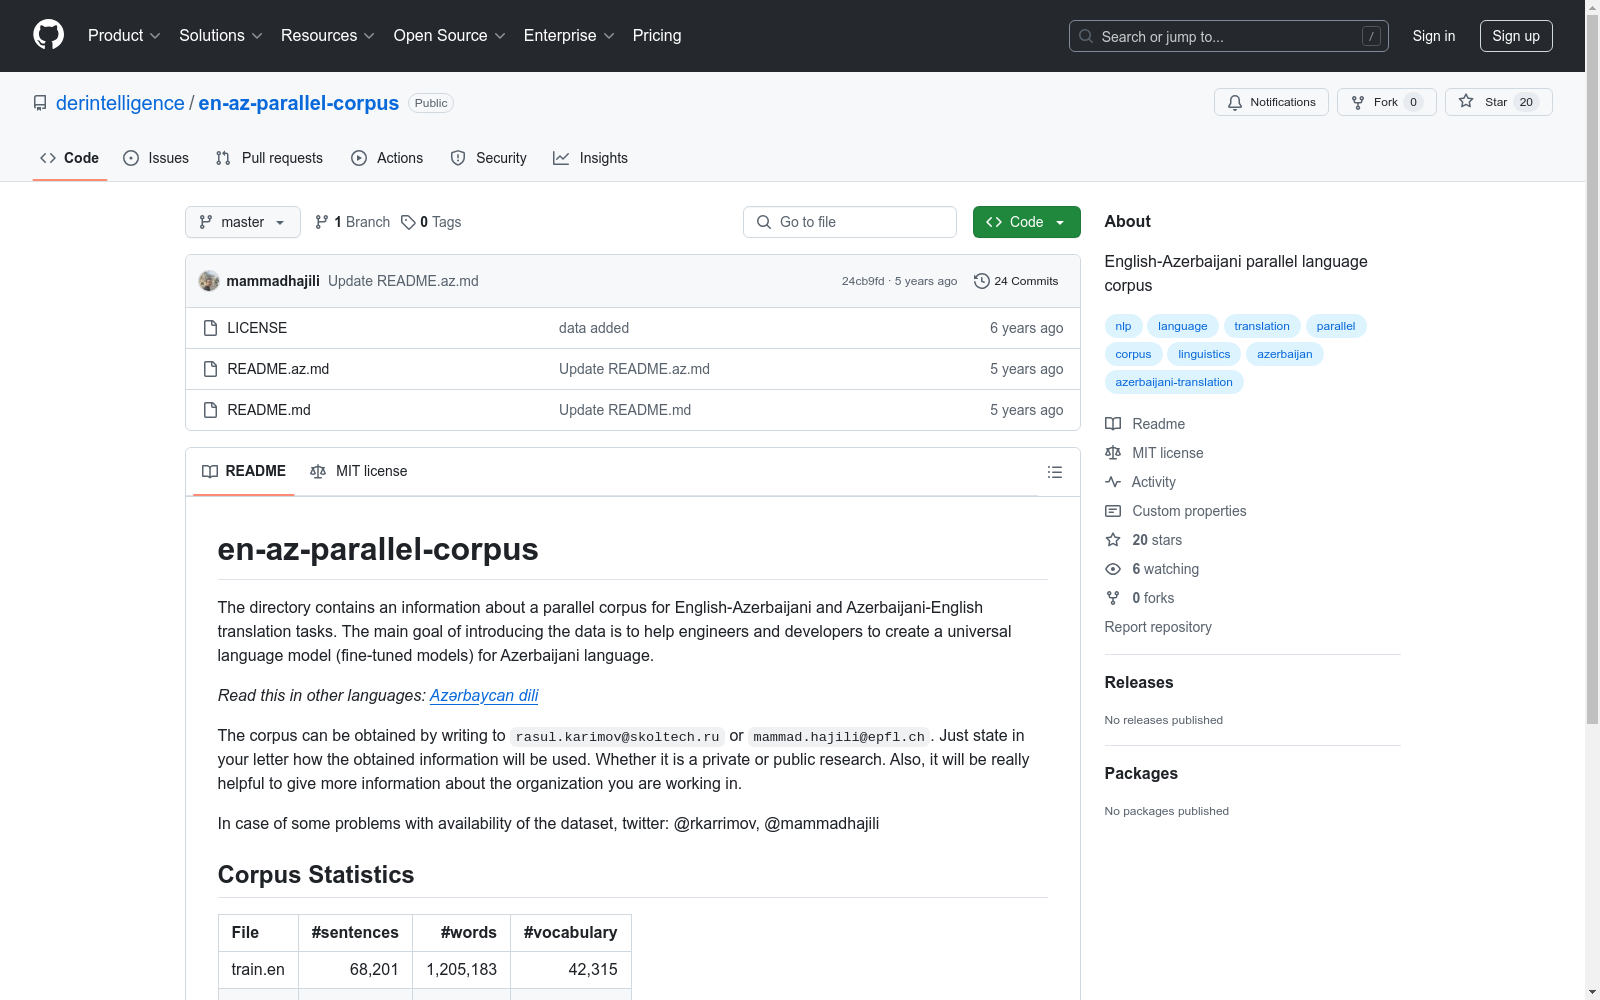1600x1000 pixels.
Task: Open commit history with 24 Commits
Action: point(1016,281)
